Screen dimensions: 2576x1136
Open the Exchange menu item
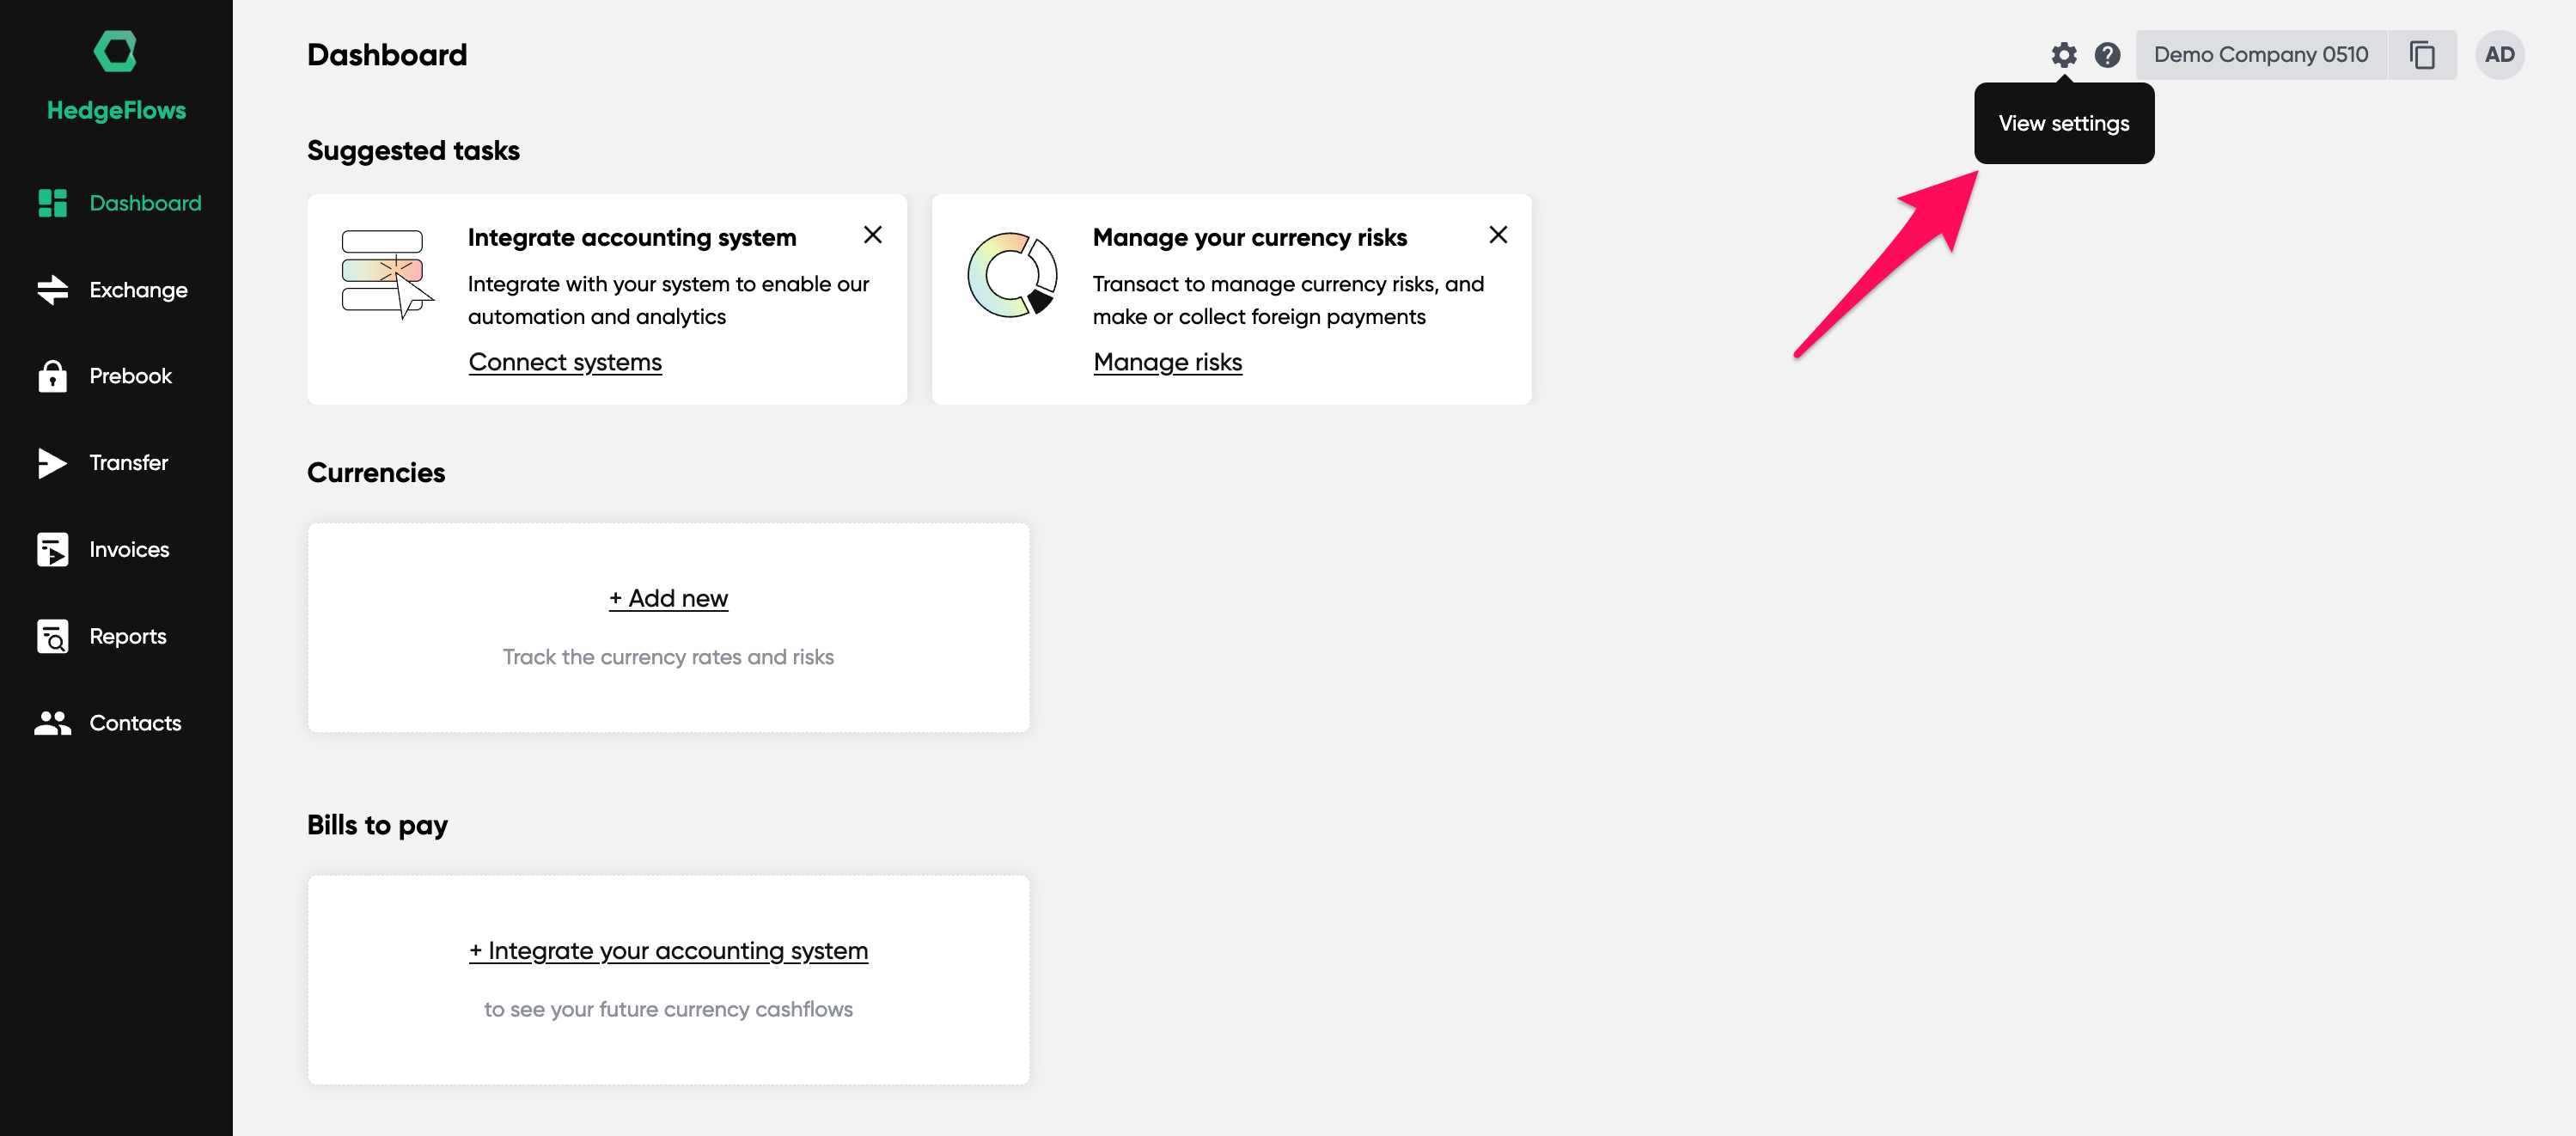point(138,290)
